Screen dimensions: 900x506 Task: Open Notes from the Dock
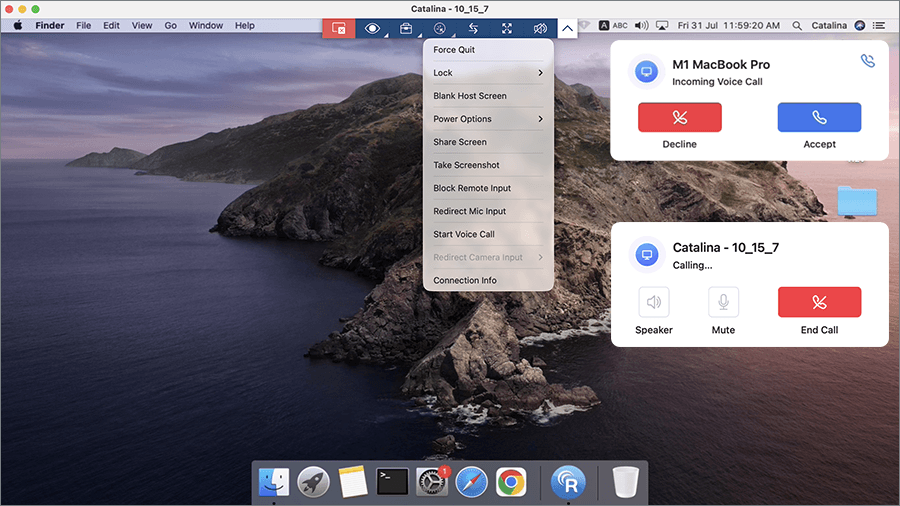tap(352, 481)
